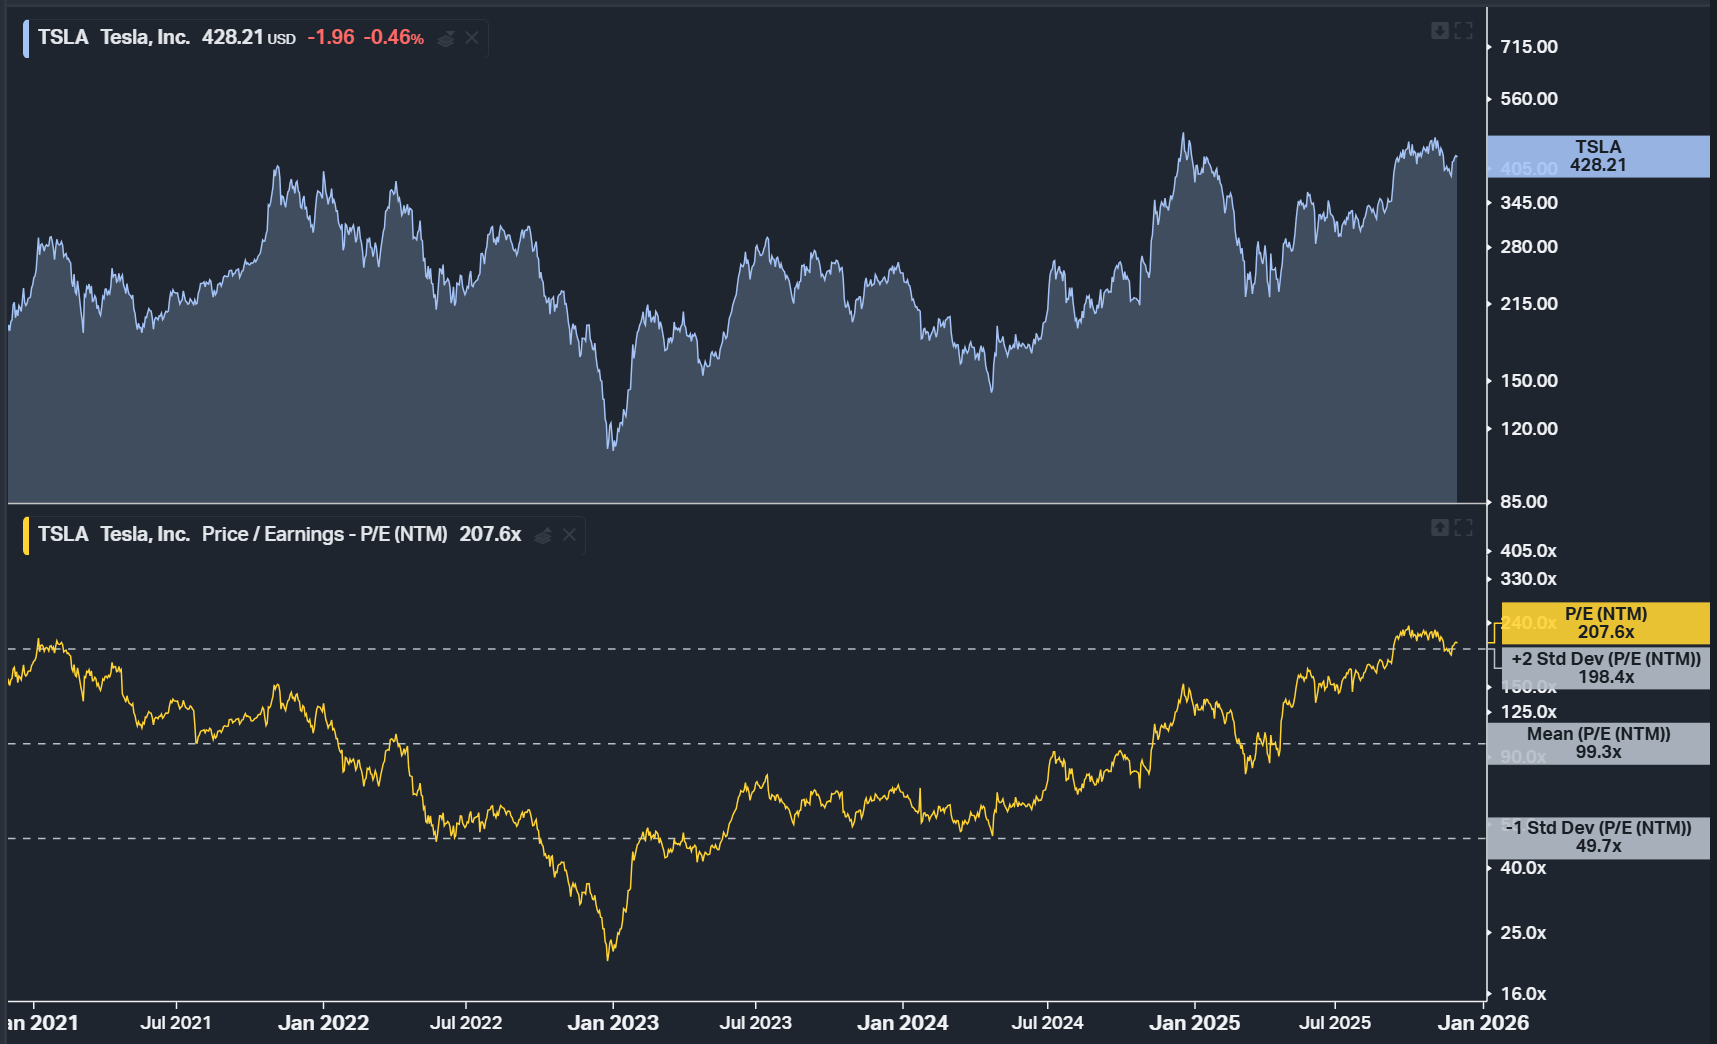Click the layers icon in P/E (NTM) legend

pos(543,535)
